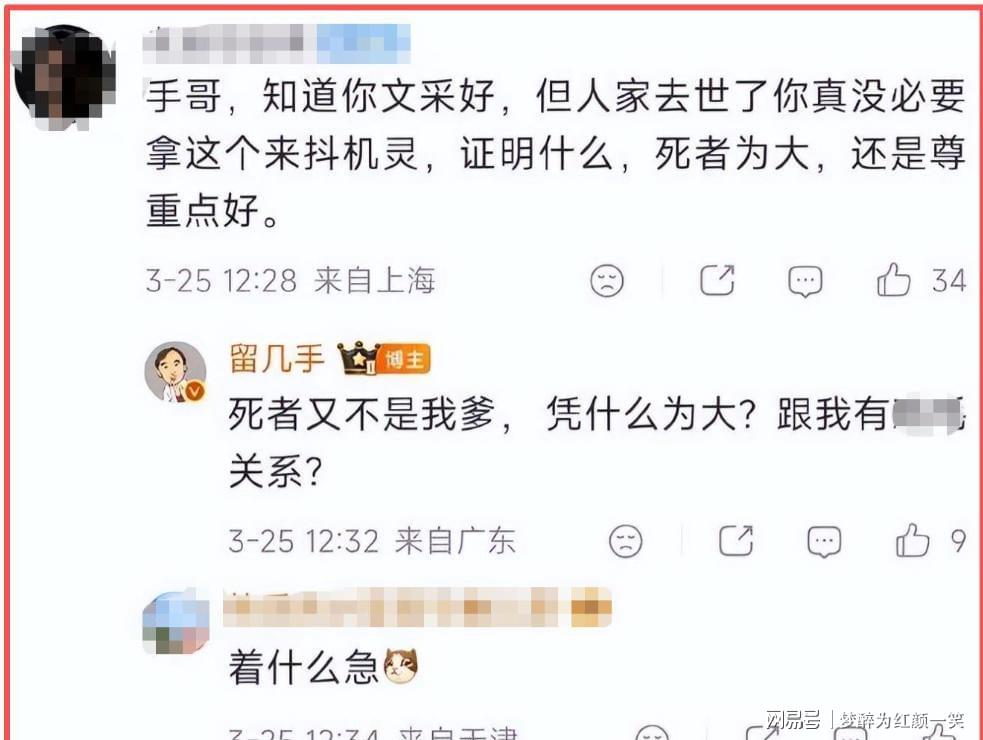Open the top commenter's pixelated avatar
Screen dimensions: 983x740
[x=65, y=77]
